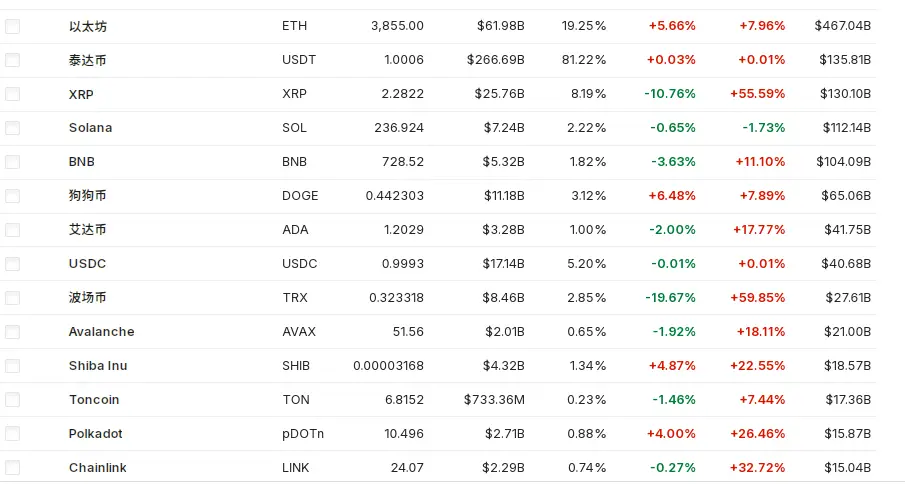This screenshot has height=484, width=905.
Task: Mark the BNB row checkbox
Action: pyautogui.click(x=12, y=162)
